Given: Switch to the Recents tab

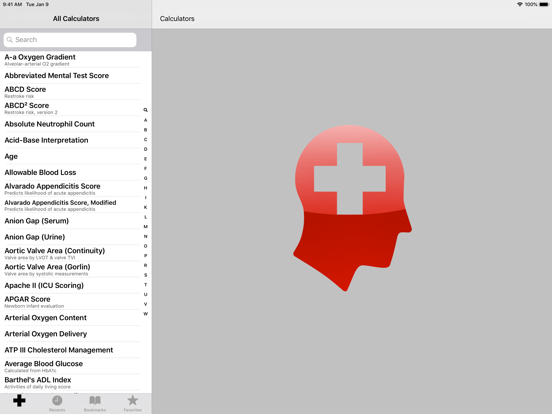Looking at the screenshot, I should pos(57,403).
